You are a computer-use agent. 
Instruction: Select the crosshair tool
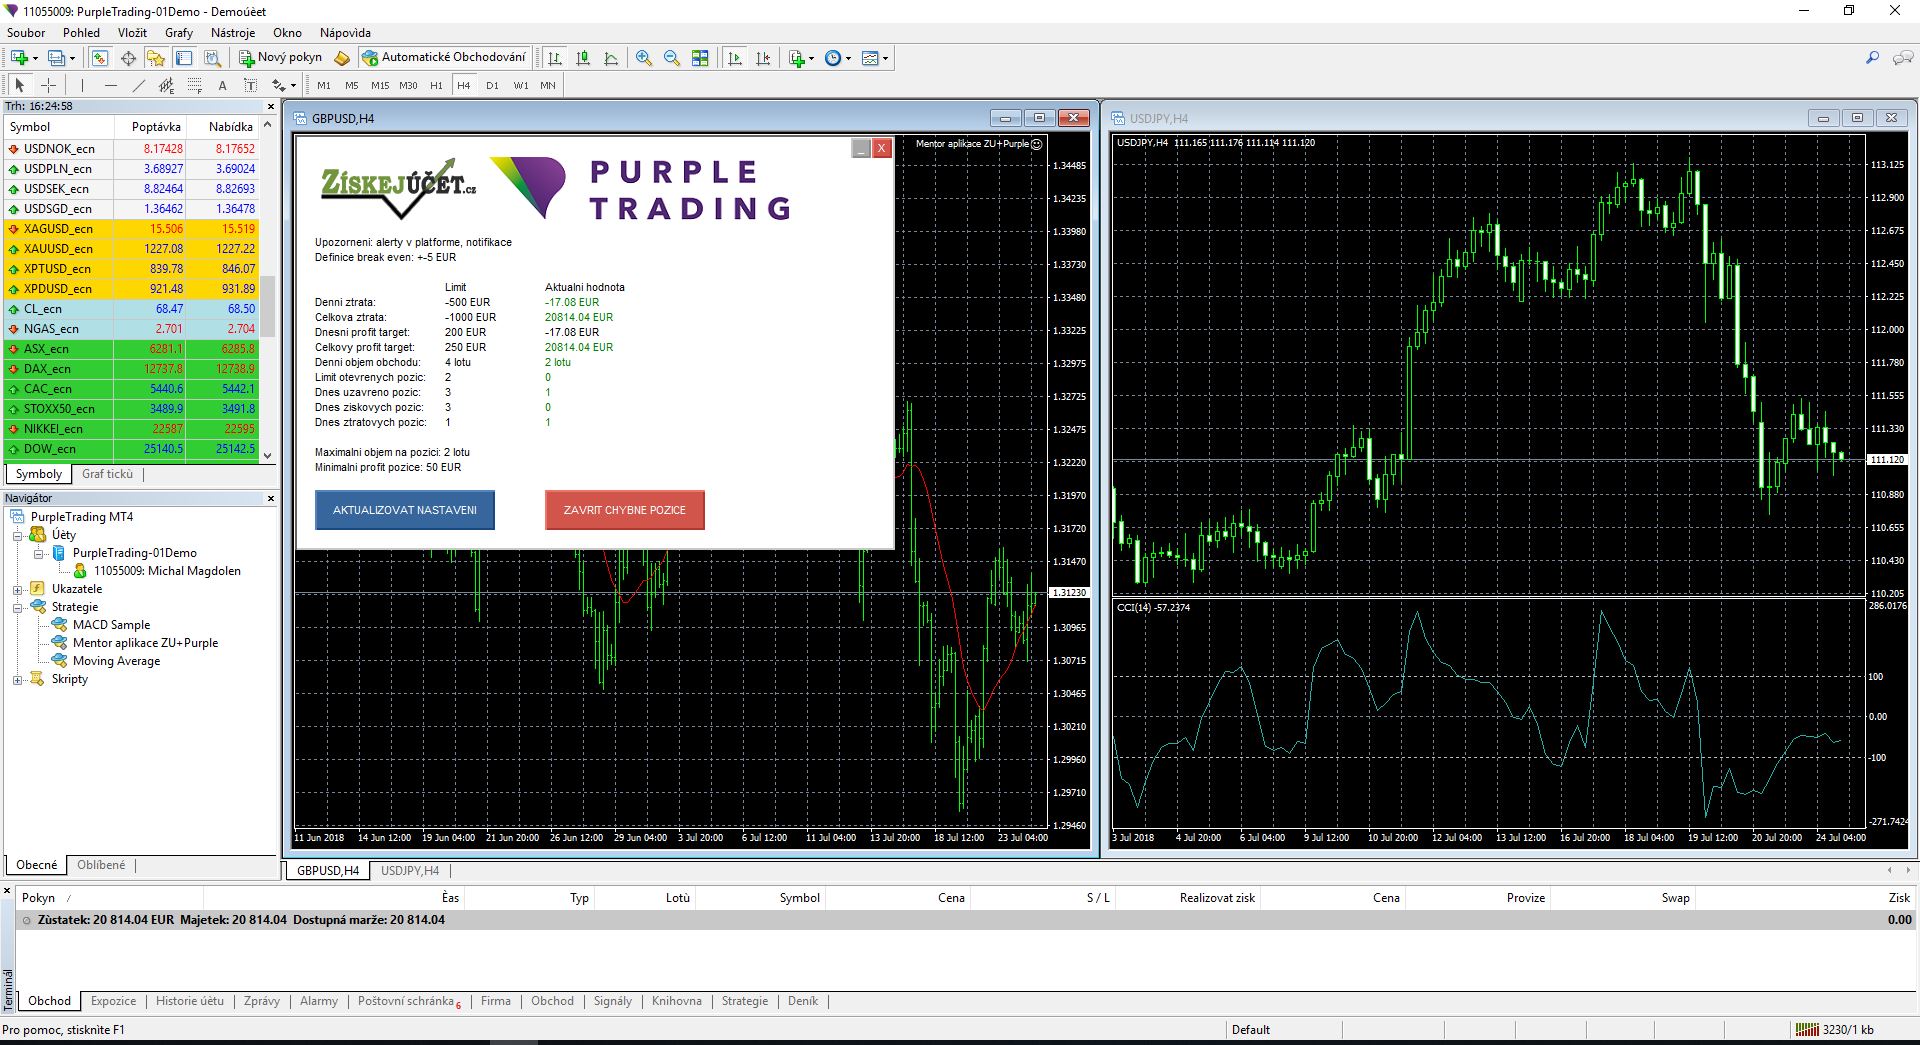coord(48,85)
